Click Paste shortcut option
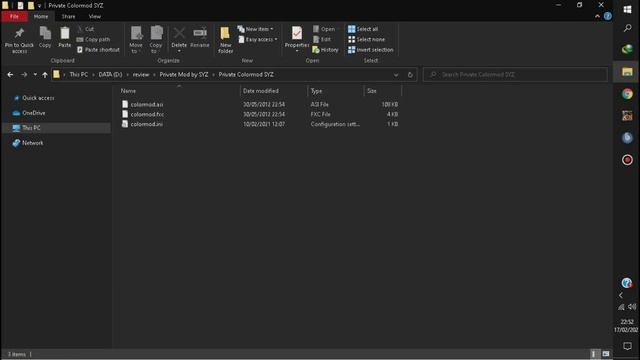The image size is (640, 360). (98, 50)
